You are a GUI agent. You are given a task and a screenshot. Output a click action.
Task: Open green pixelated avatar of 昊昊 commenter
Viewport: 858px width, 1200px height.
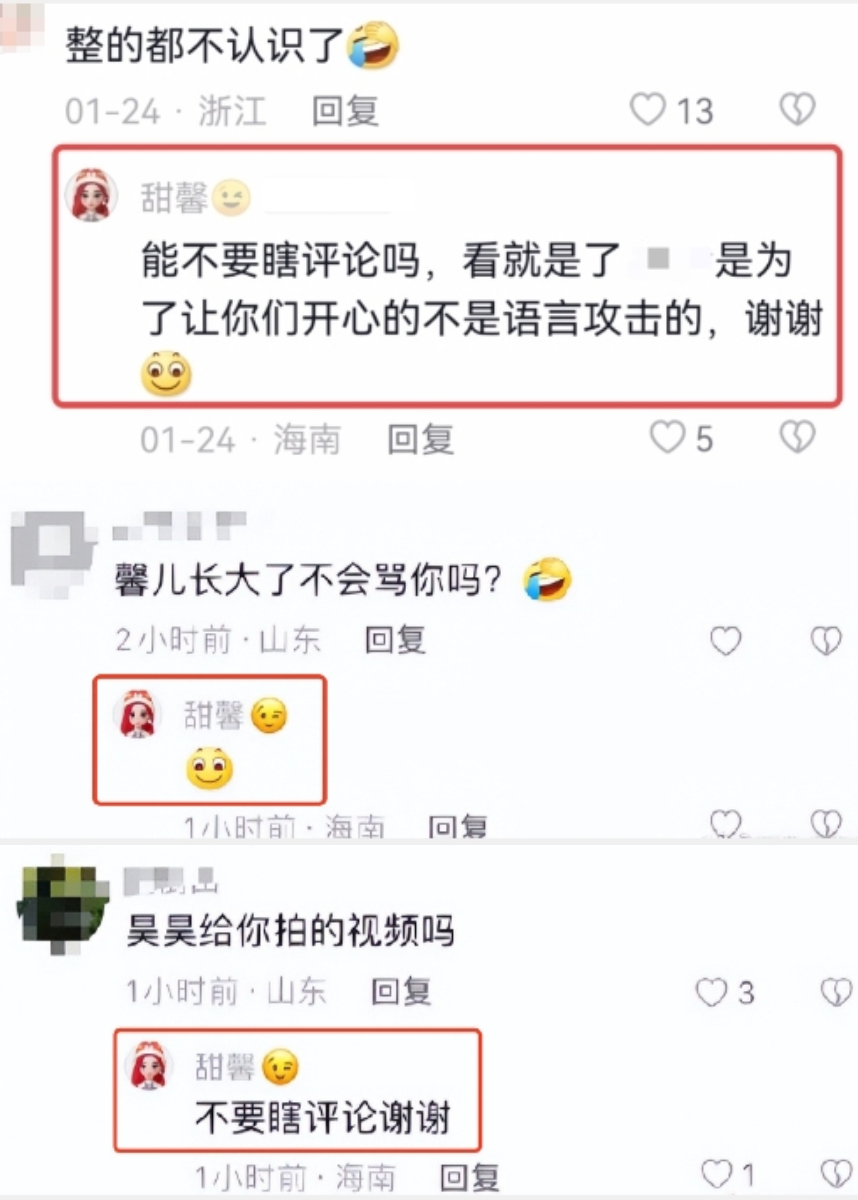[x=62, y=907]
